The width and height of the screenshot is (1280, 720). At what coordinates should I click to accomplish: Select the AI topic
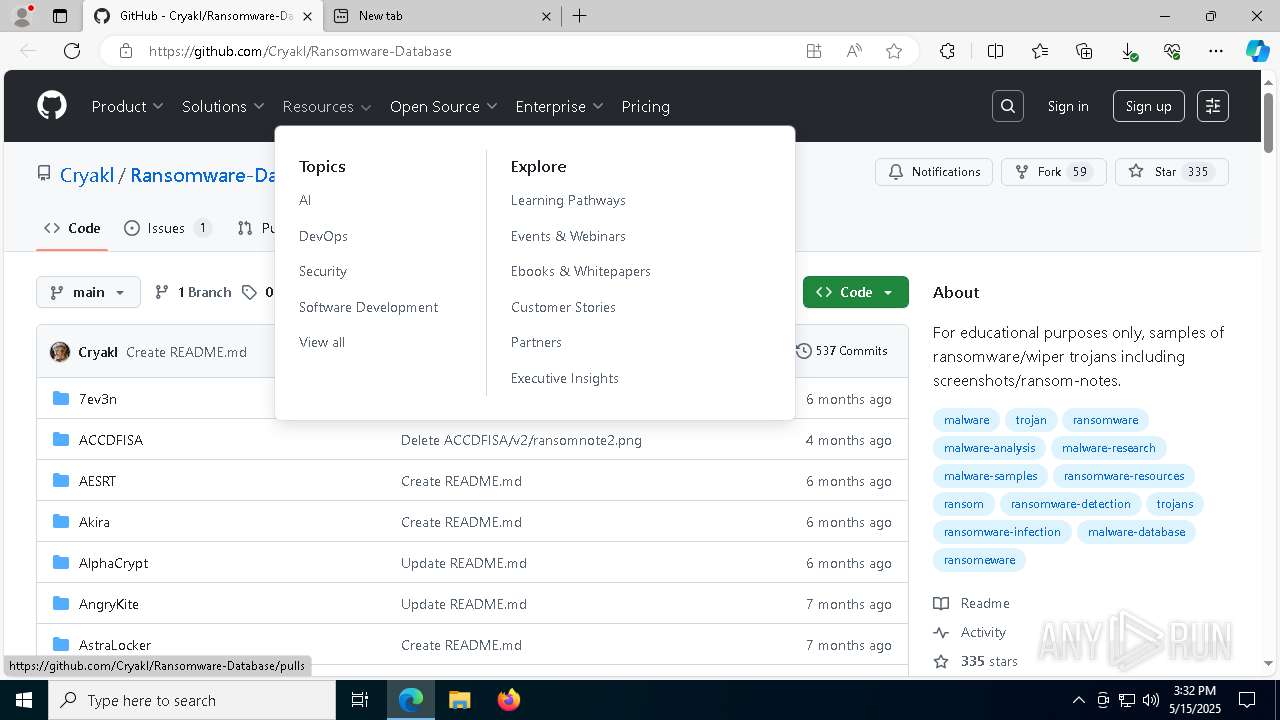tap(305, 200)
